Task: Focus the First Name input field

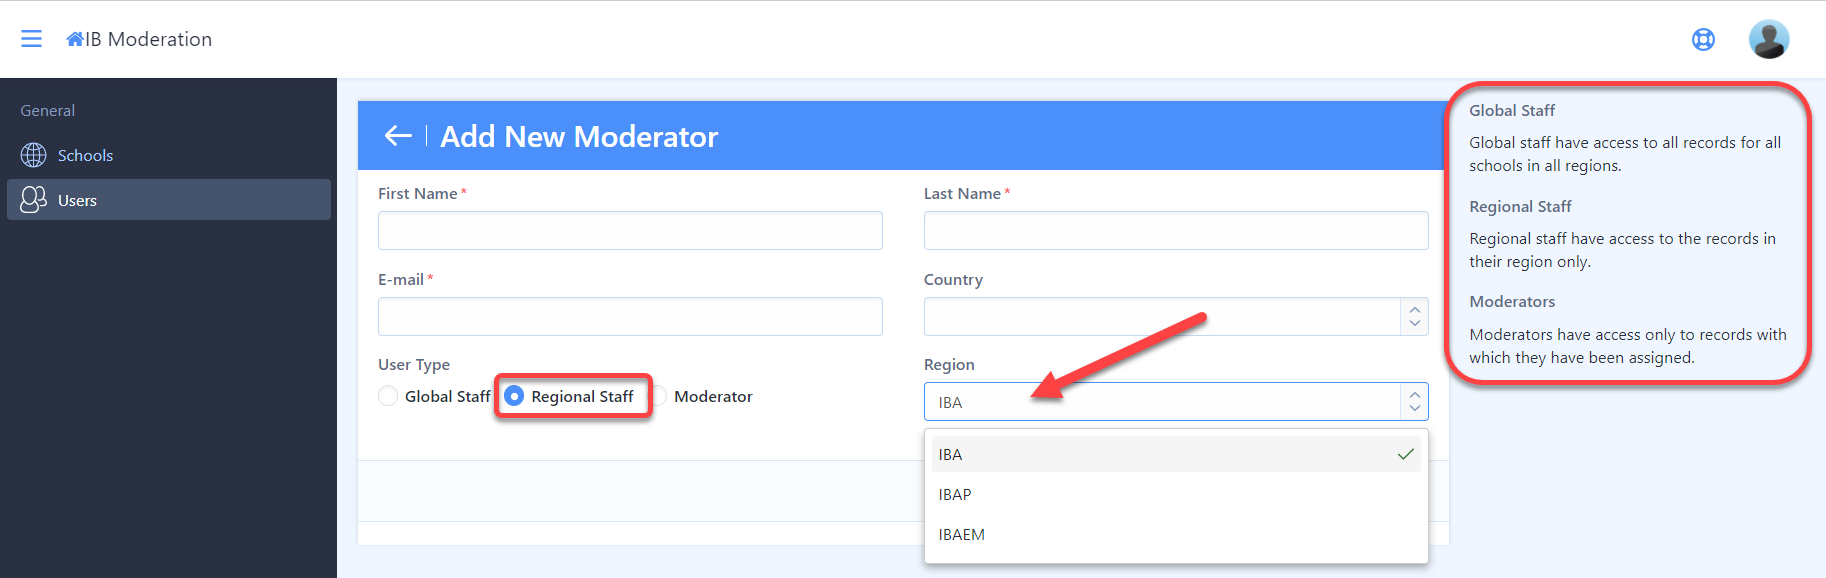Action: pyautogui.click(x=630, y=230)
